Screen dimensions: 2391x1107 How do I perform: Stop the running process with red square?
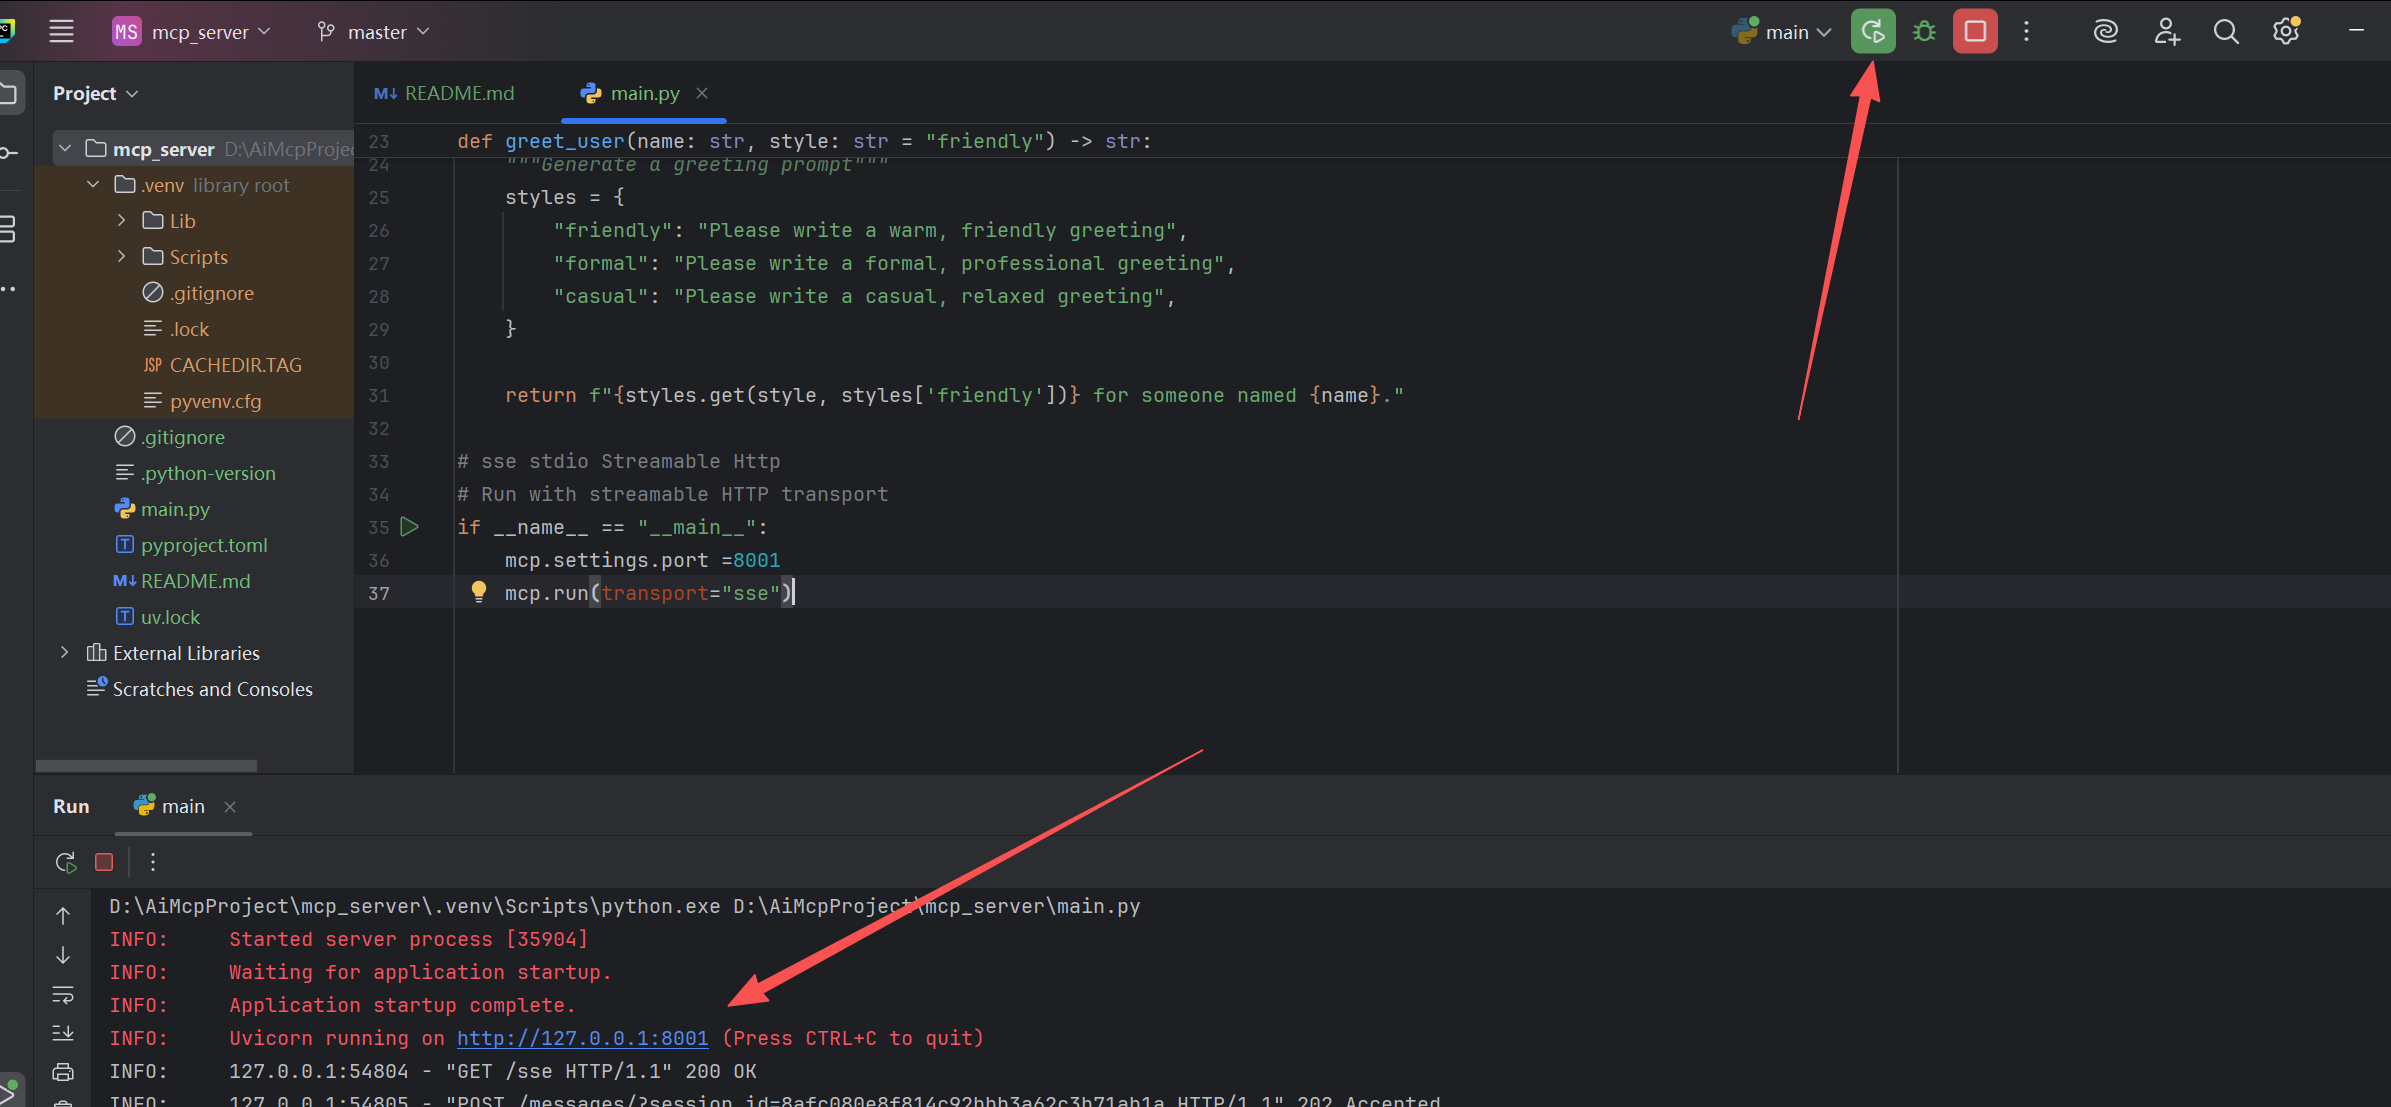tap(1975, 31)
